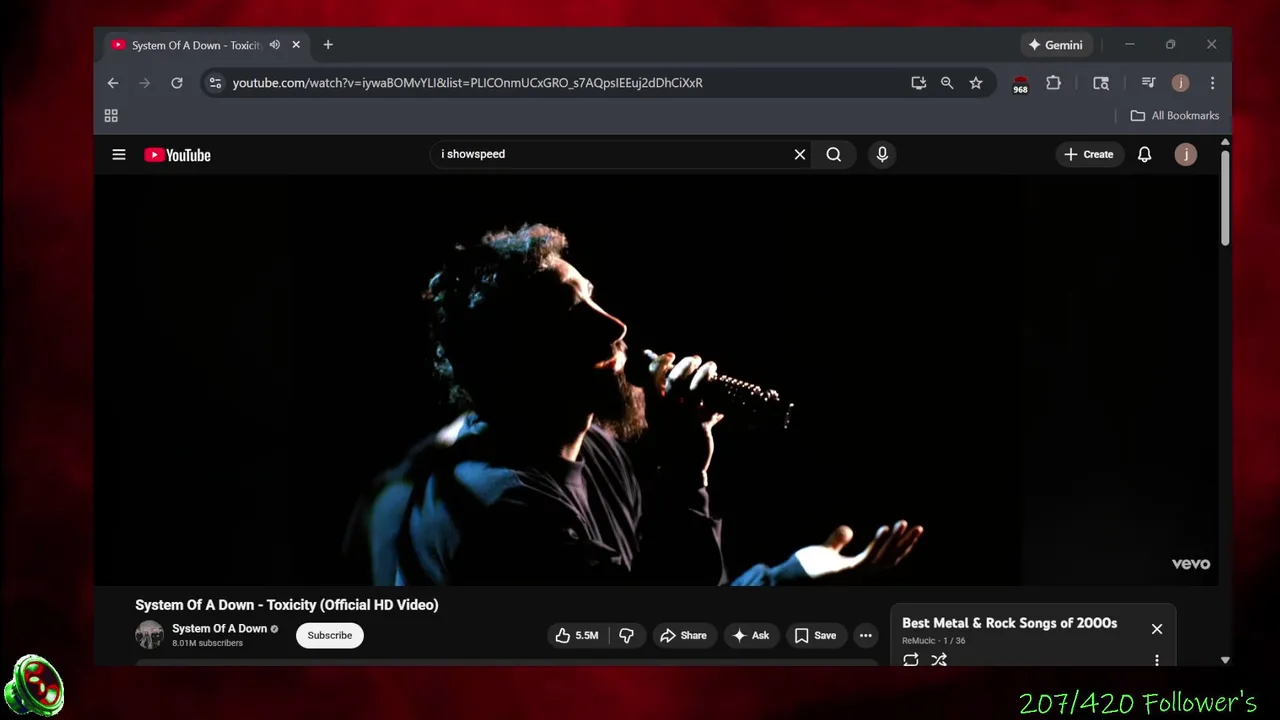
Task: Go to YouTube home via logo
Action: 177,155
